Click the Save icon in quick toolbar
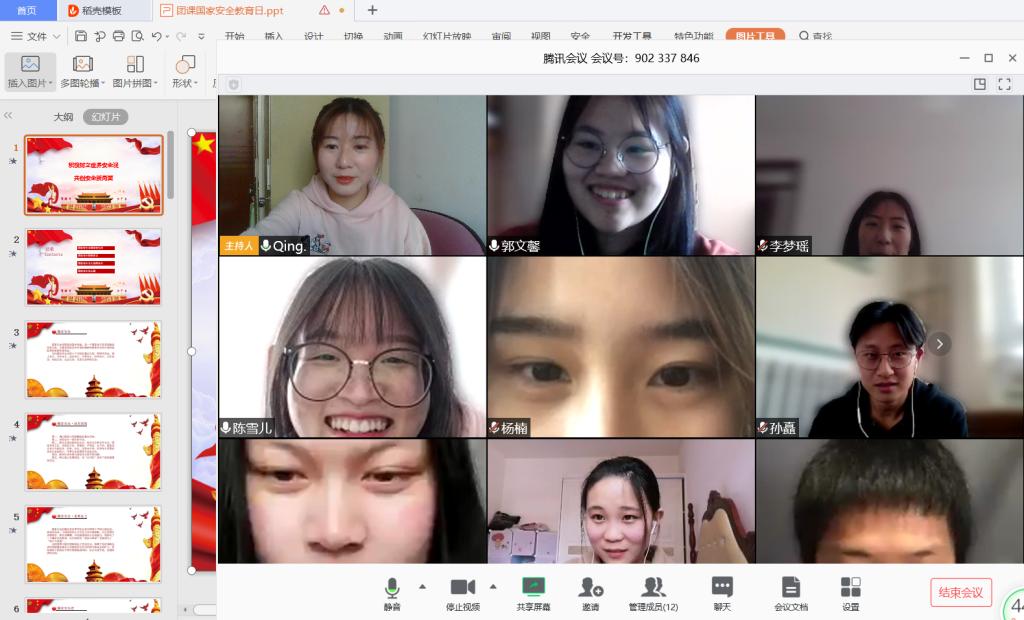This screenshot has height=620, width=1024. (80, 36)
